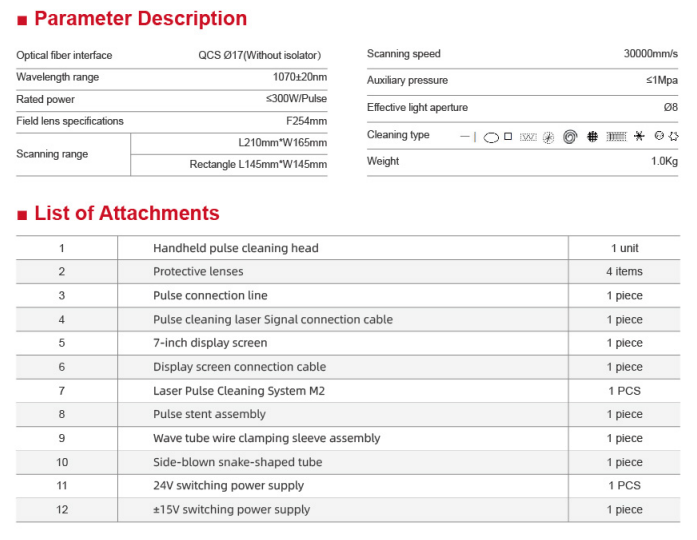Image resolution: width=697 pixels, height=540 pixels.
Task: Select the small square cleaning pattern icon
Action: point(508,136)
